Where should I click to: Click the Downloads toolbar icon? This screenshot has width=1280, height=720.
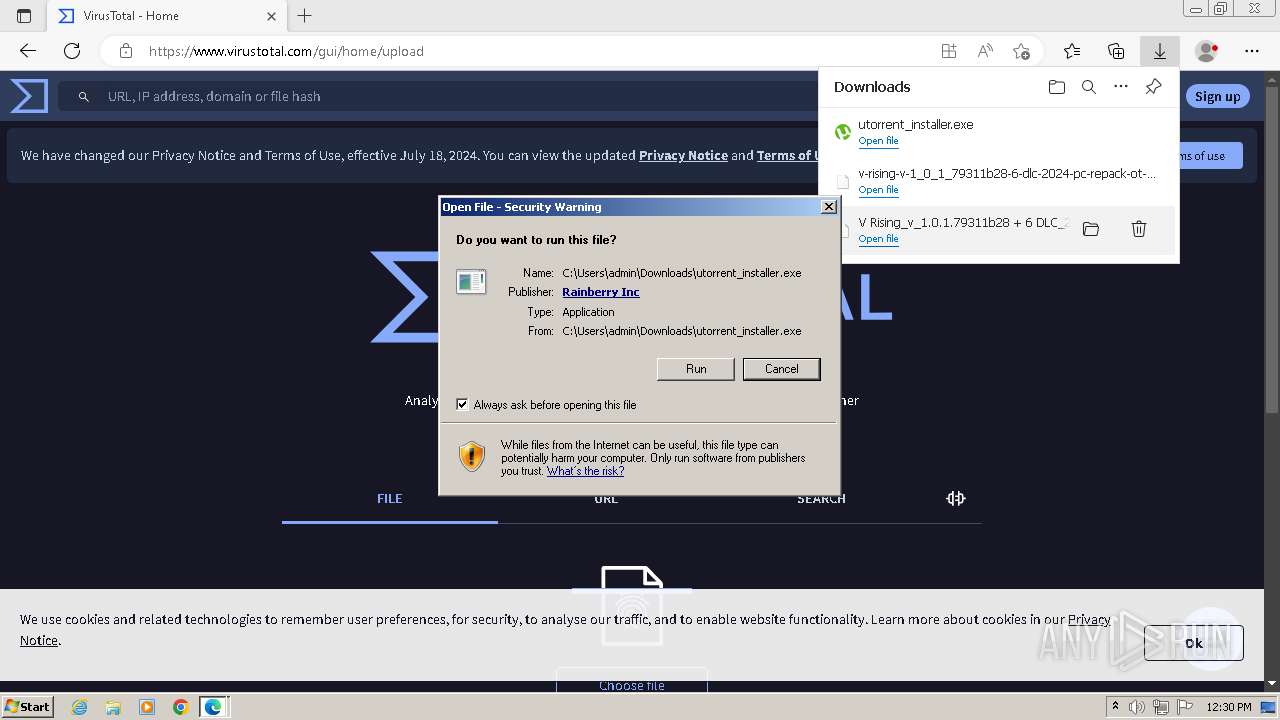1160,51
